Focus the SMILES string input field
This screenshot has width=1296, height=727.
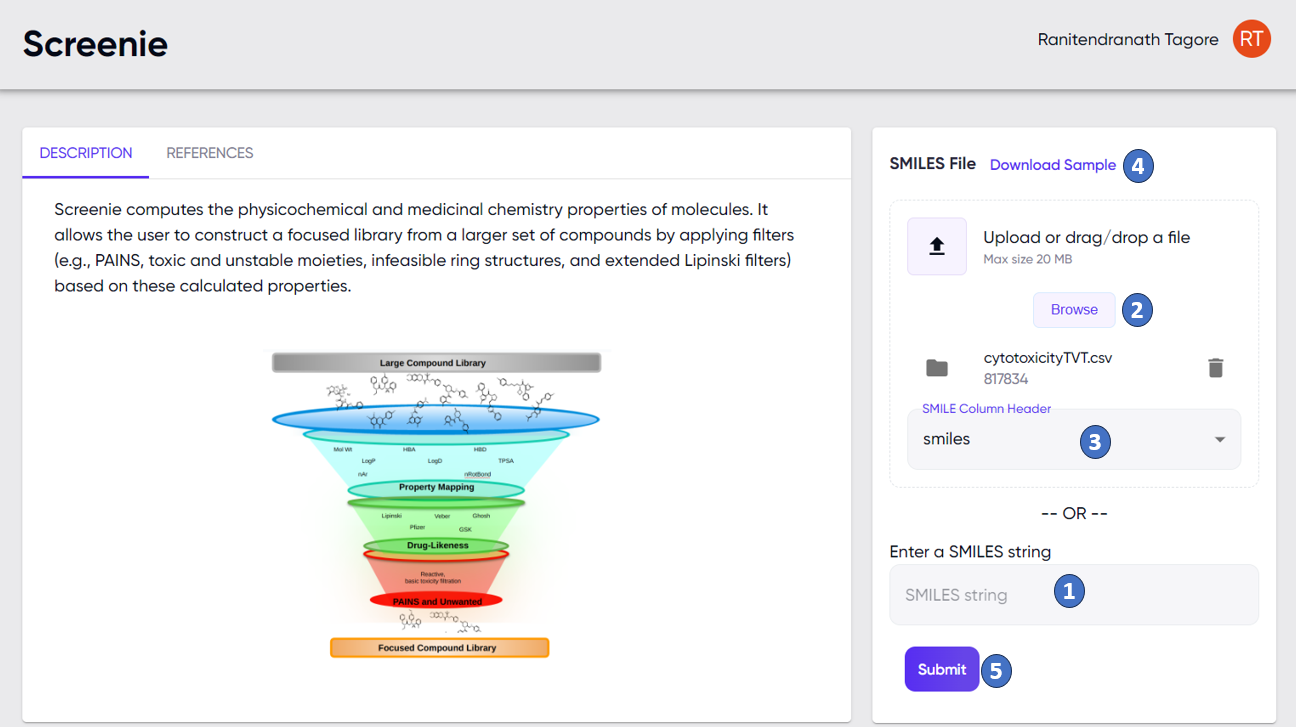[1074, 595]
